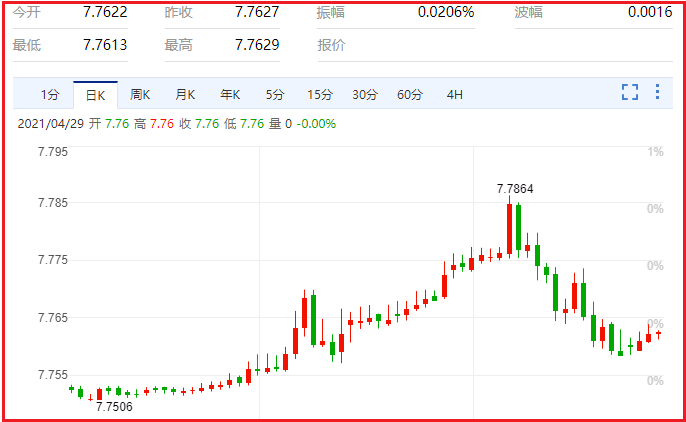
Task: Click the 昨收 value 7.7627
Action: [x=257, y=12]
